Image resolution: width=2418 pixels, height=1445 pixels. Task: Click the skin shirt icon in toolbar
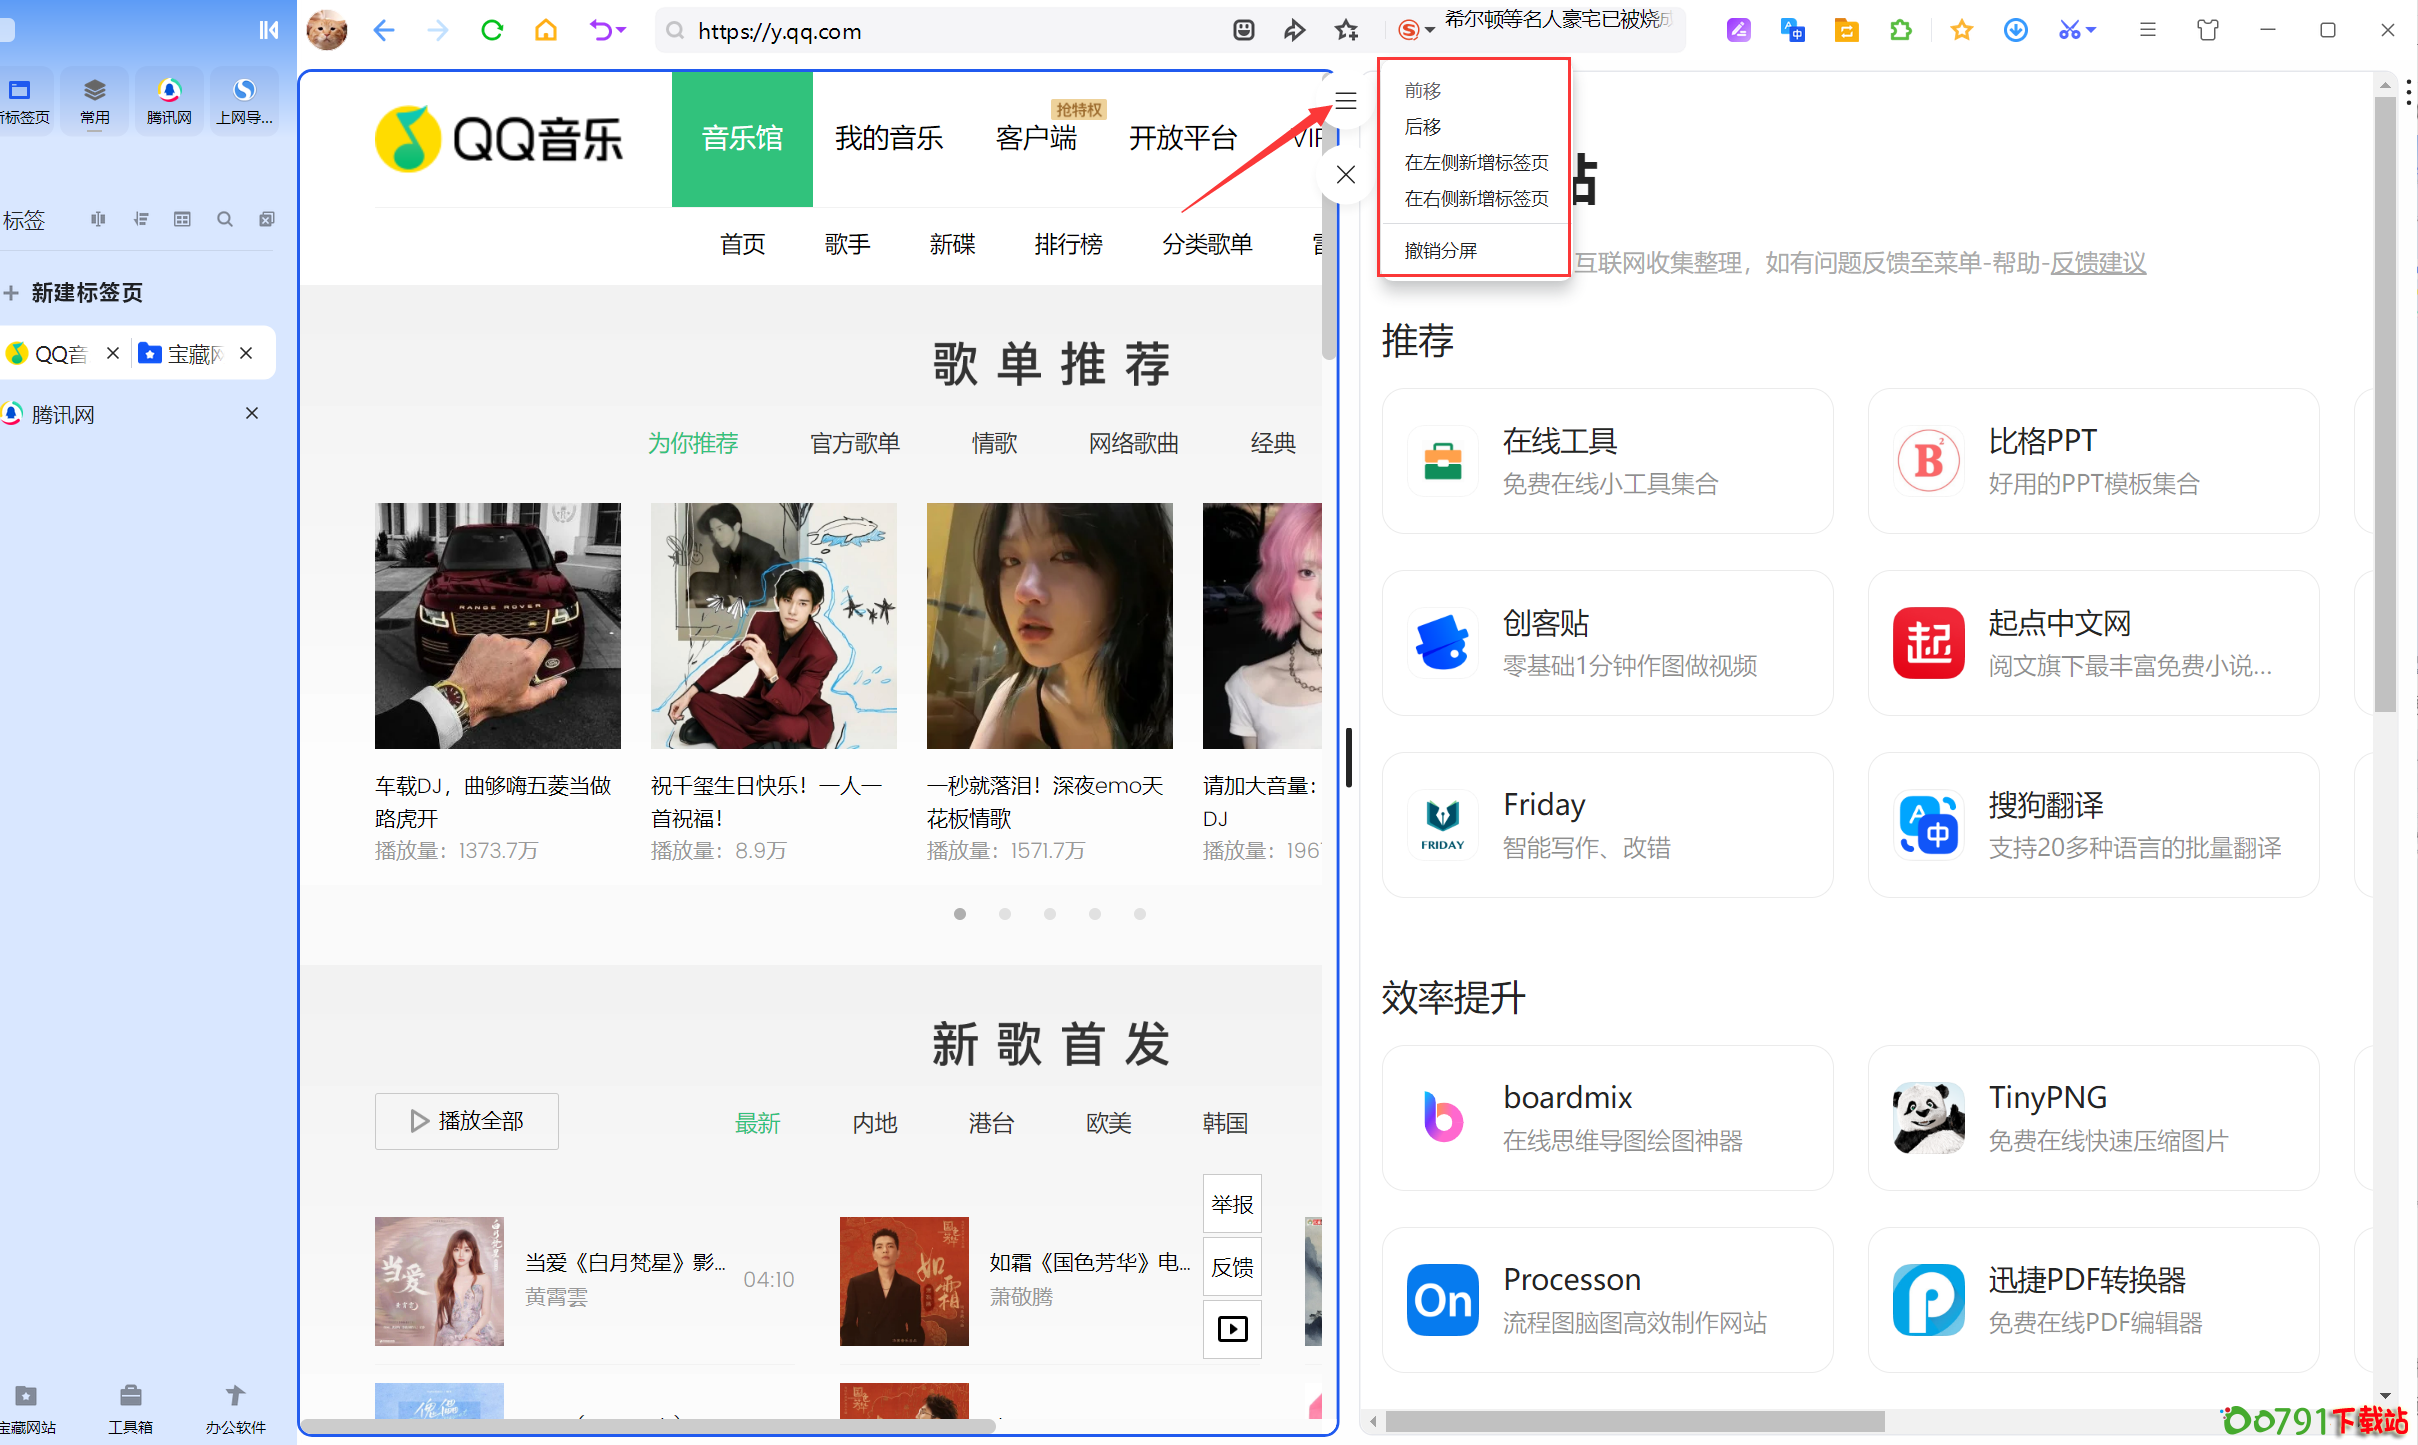pos(2207,30)
